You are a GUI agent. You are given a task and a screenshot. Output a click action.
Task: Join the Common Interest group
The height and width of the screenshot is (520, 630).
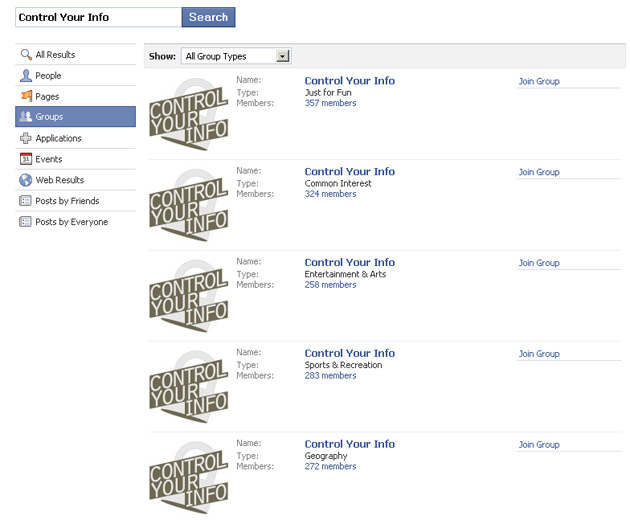539,172
